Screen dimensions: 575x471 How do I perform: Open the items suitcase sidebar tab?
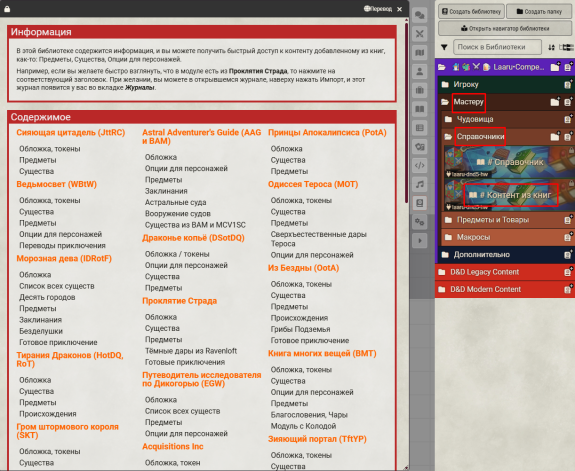420,90
